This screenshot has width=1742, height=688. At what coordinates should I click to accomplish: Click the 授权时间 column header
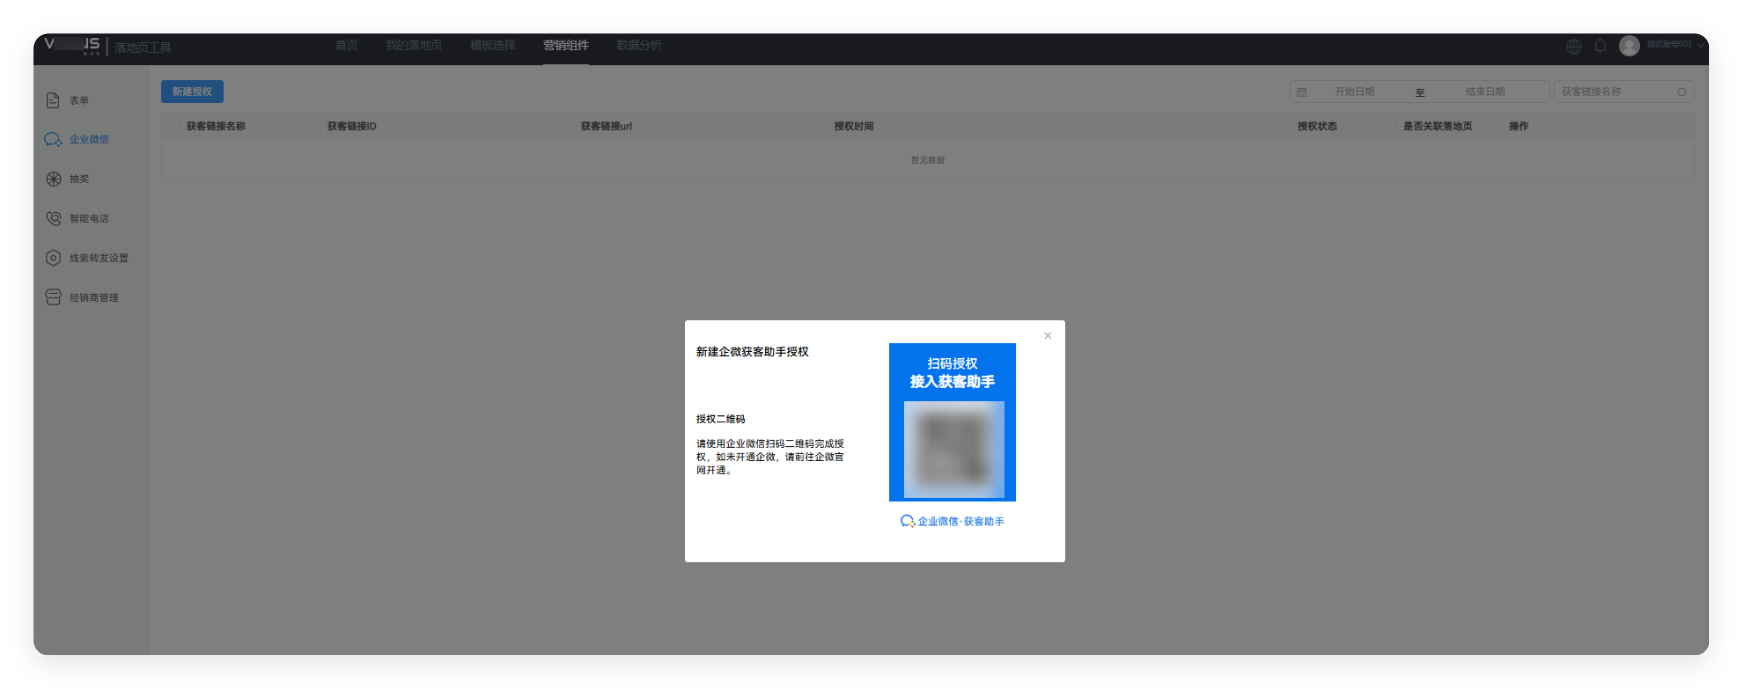(854, 126)
